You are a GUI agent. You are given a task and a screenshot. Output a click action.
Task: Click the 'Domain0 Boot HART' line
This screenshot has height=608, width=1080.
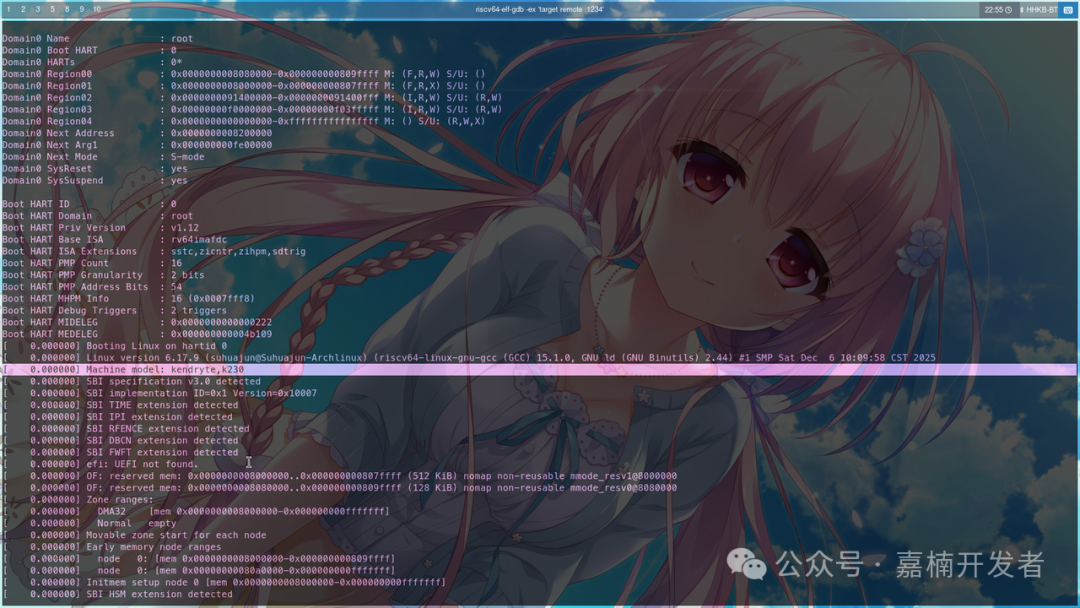(89, 50)
